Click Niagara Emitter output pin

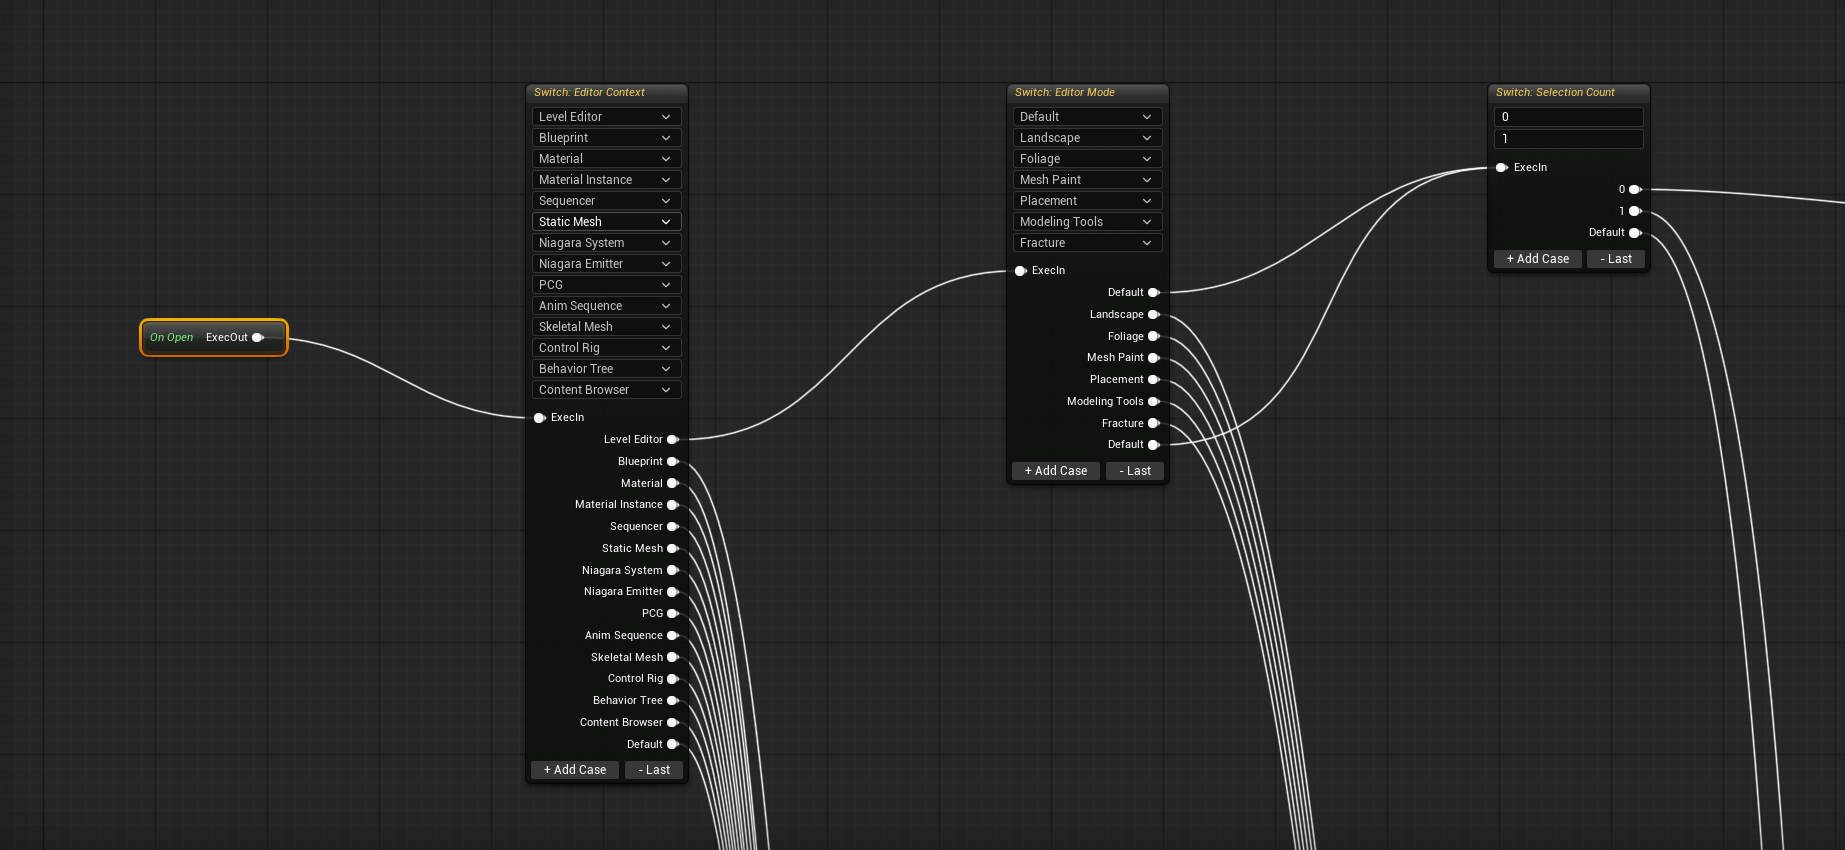tap(673, 592)
